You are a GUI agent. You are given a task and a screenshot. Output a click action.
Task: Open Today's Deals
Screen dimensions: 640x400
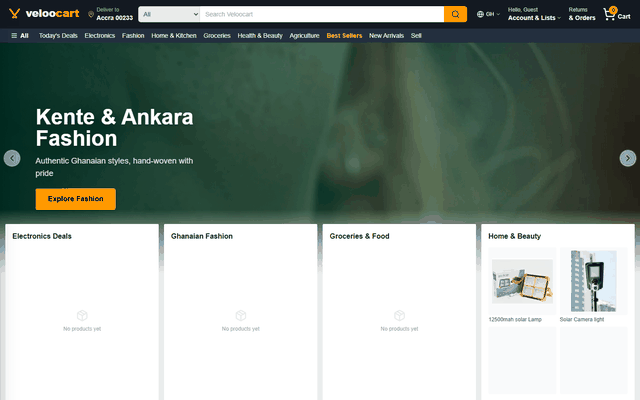click(58, 36)
